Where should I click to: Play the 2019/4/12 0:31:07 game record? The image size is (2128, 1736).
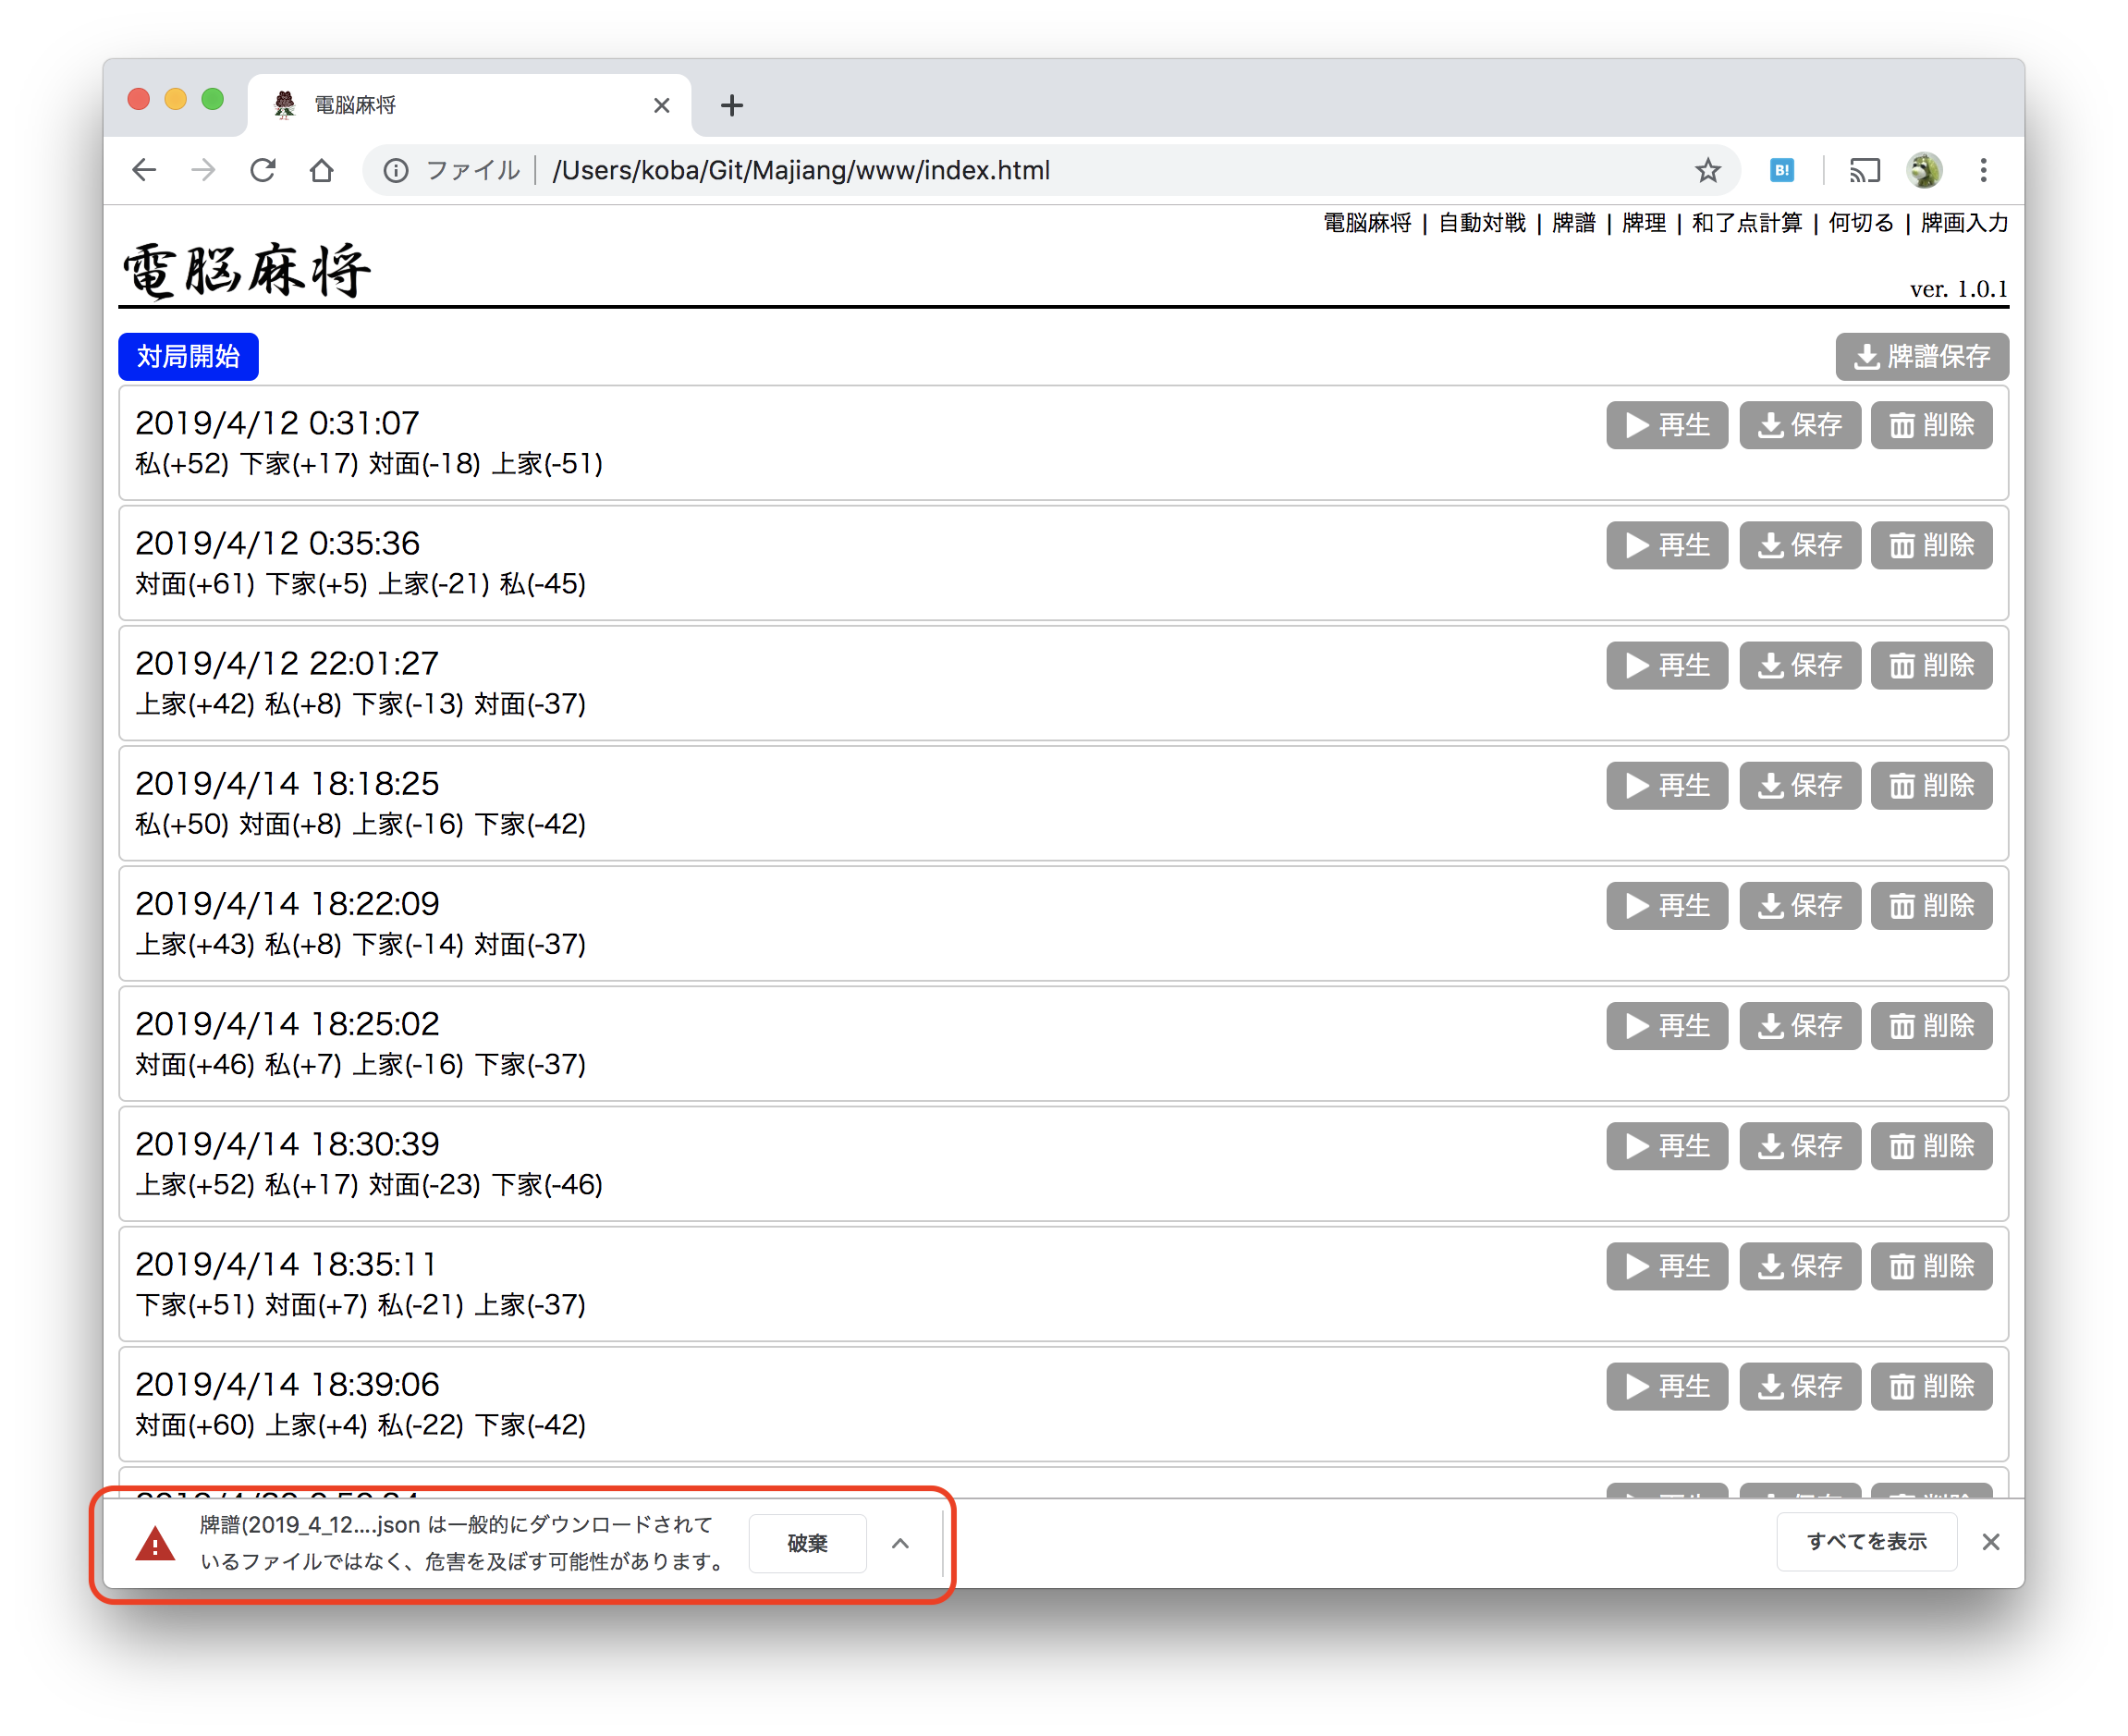pos(1666,425)
